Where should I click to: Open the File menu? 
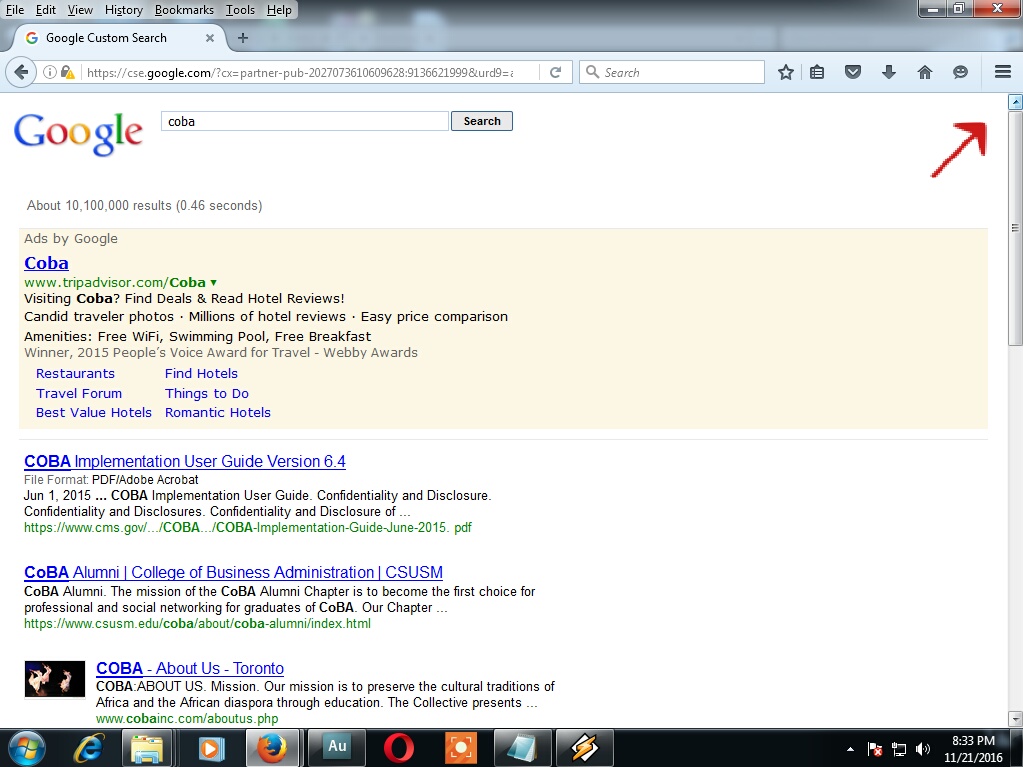pyautogui.click(x=14, y=10)
